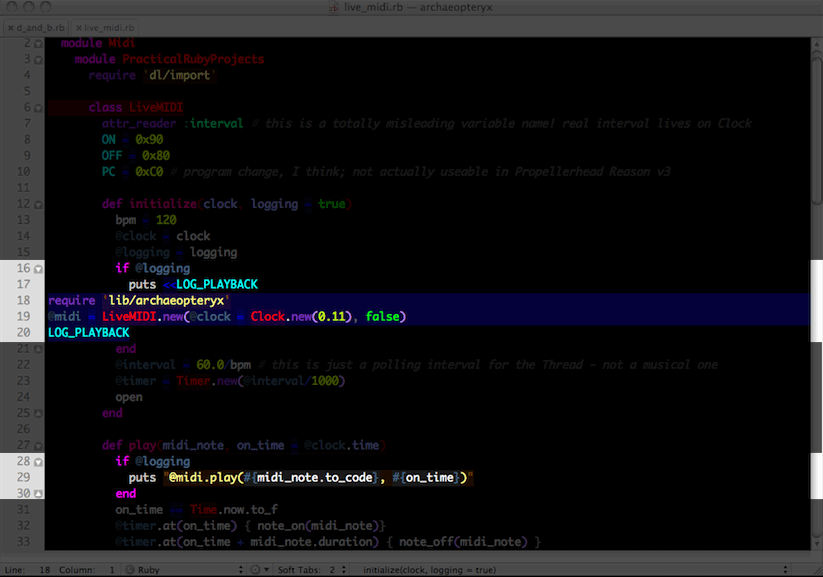Screen dimensions: 823x577
Task: Click closing LOG_PLAYBACK on line 20
Action: [89, 333]
